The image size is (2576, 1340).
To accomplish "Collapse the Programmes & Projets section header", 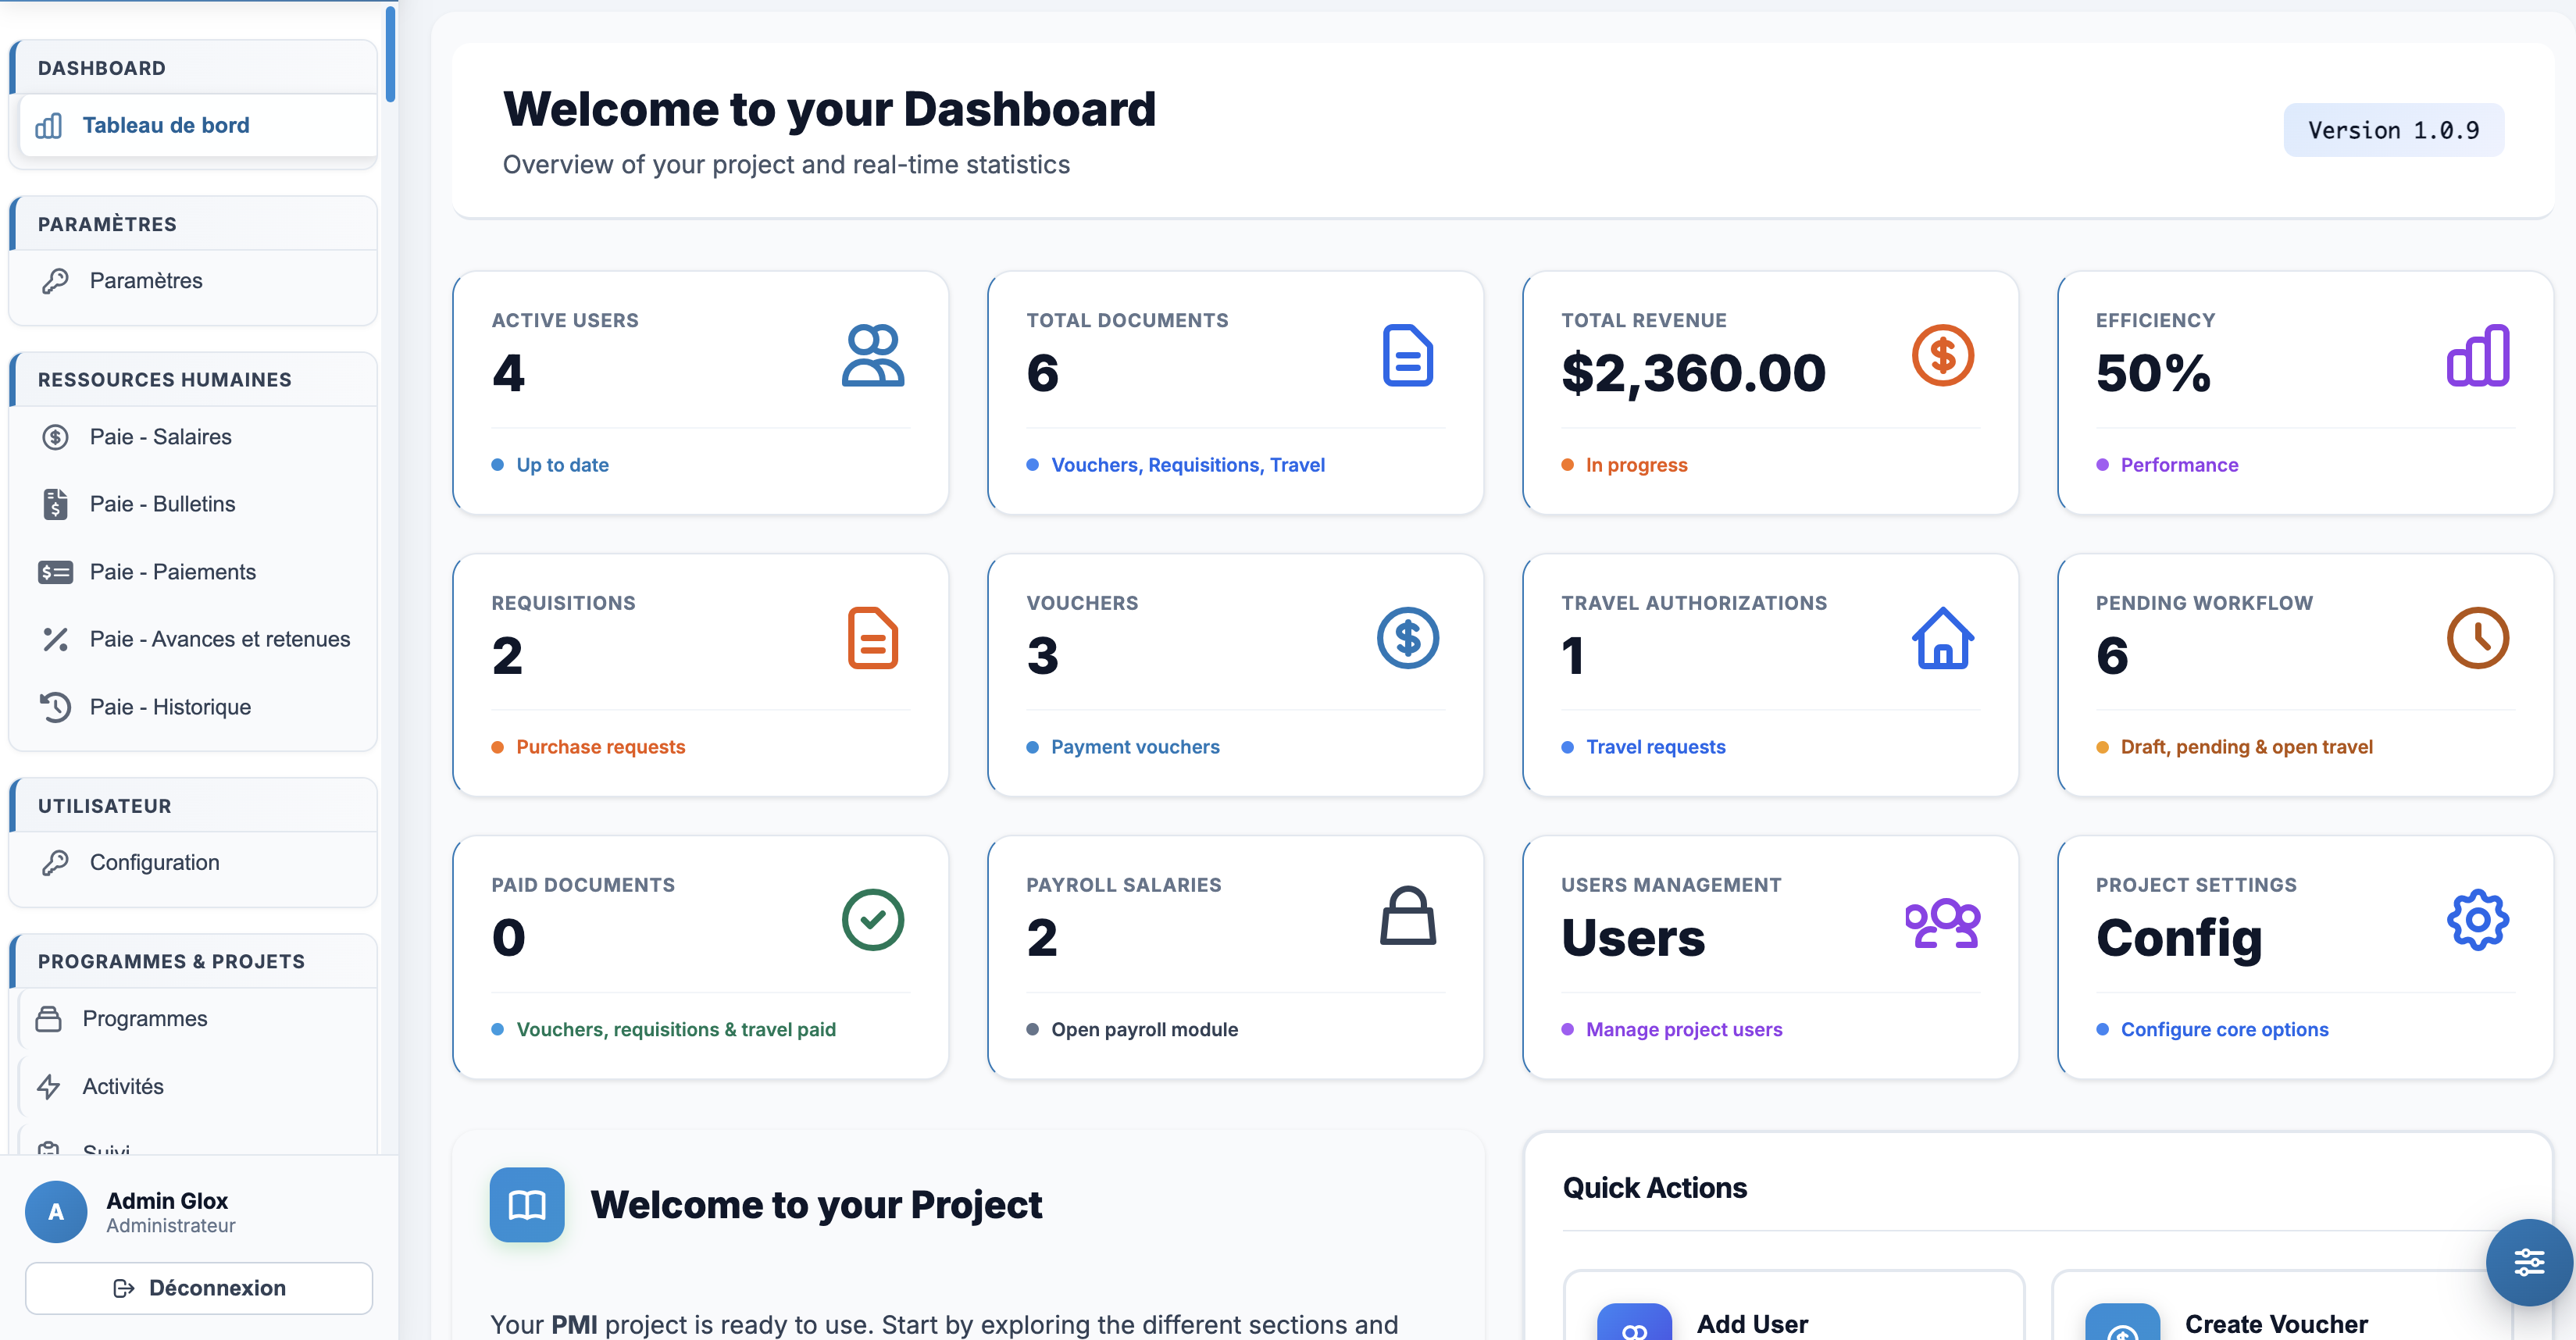I will click(194, 961).
